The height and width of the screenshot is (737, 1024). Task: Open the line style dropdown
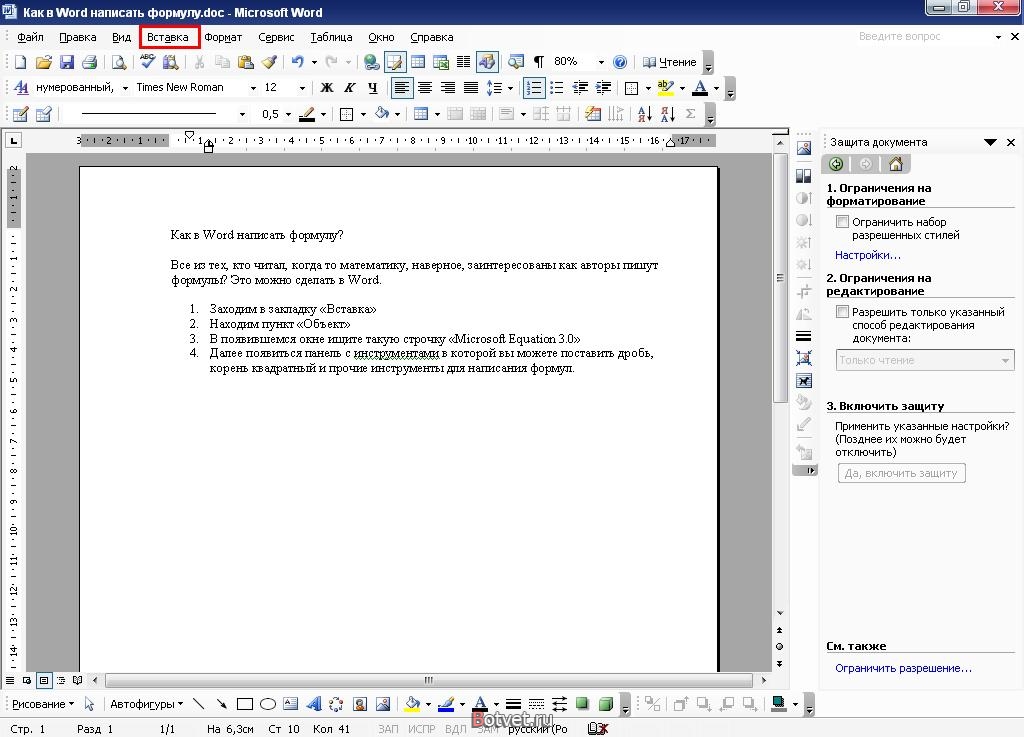coord(242,114)
